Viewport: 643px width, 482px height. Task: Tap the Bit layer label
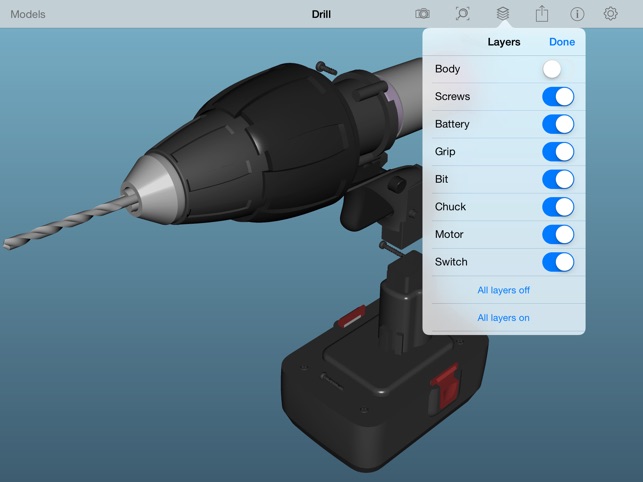click(441, 179)
